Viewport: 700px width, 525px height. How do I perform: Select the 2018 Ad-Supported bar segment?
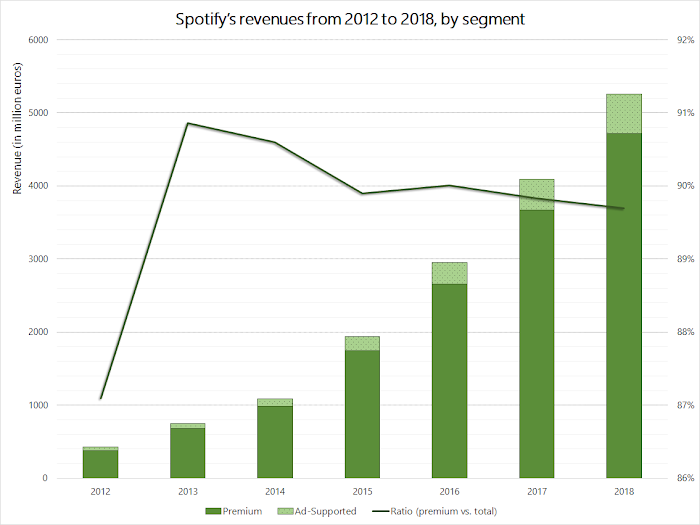(x=624, y=113)
